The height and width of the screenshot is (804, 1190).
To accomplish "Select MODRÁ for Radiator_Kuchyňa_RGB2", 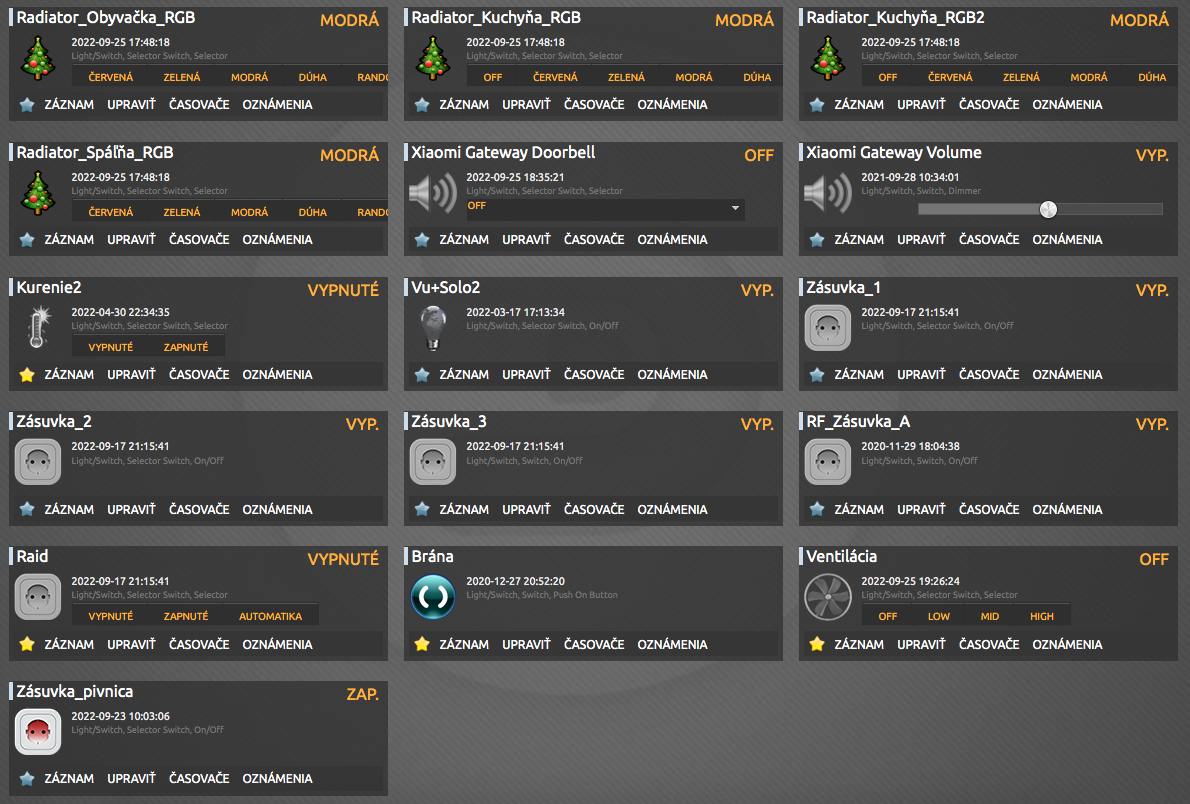I will pyautogui.click(x=1088, y=77).
